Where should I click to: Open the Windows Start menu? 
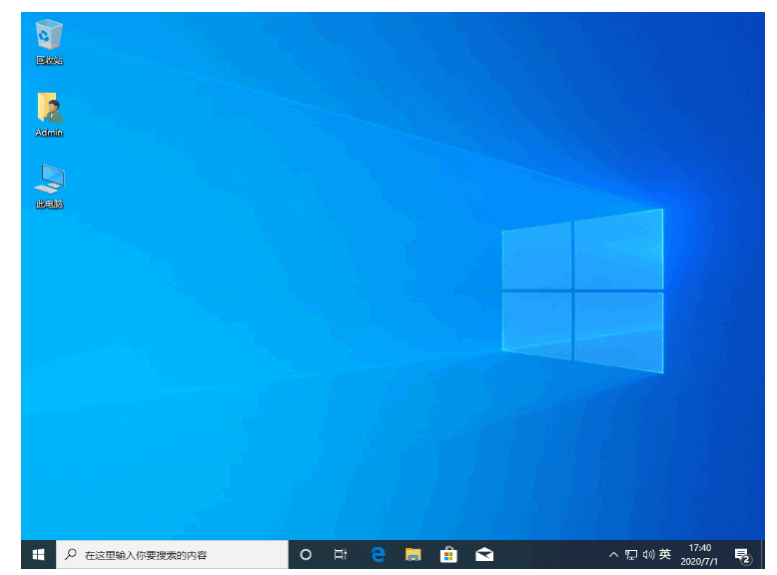tap(39, 555)
